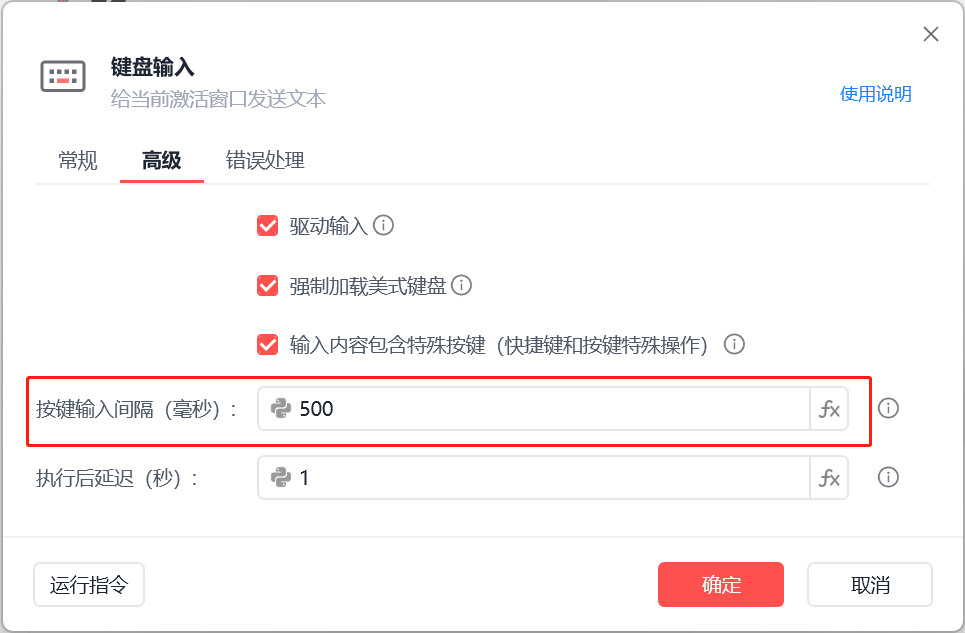The height and width of the screenshot is (633, 965).
Task: Uncheck the 驱动输入 checkbox
Action: coord(267,225)
